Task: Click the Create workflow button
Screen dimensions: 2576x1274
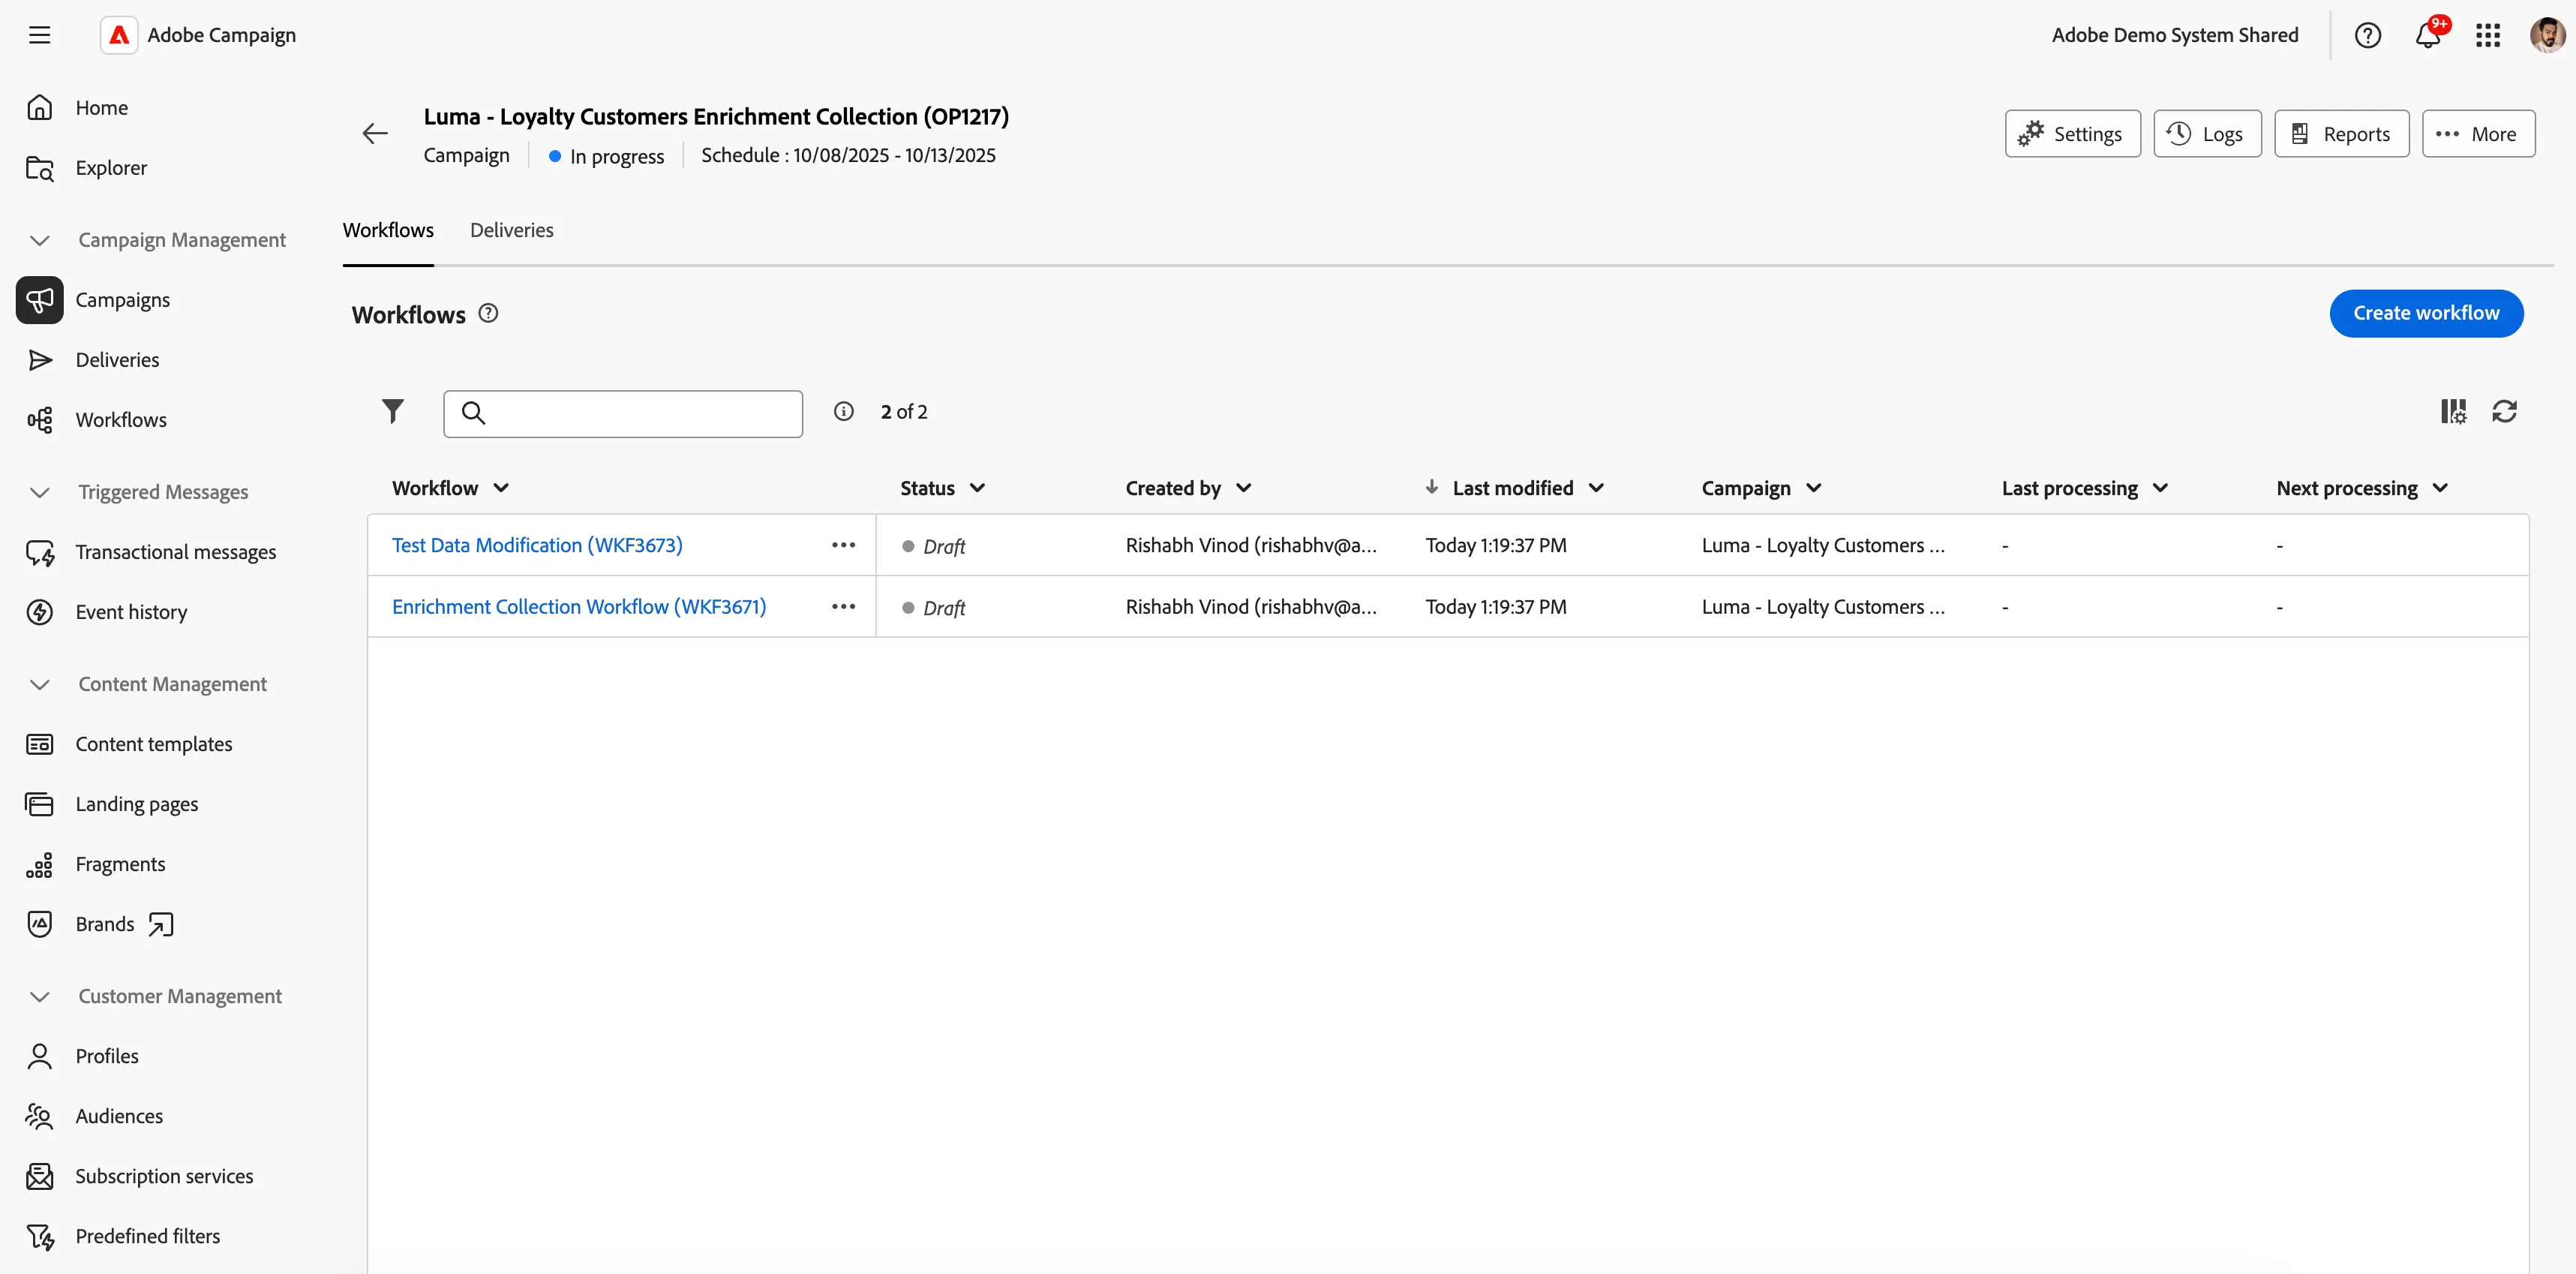Action: (x=2426, y=313)
